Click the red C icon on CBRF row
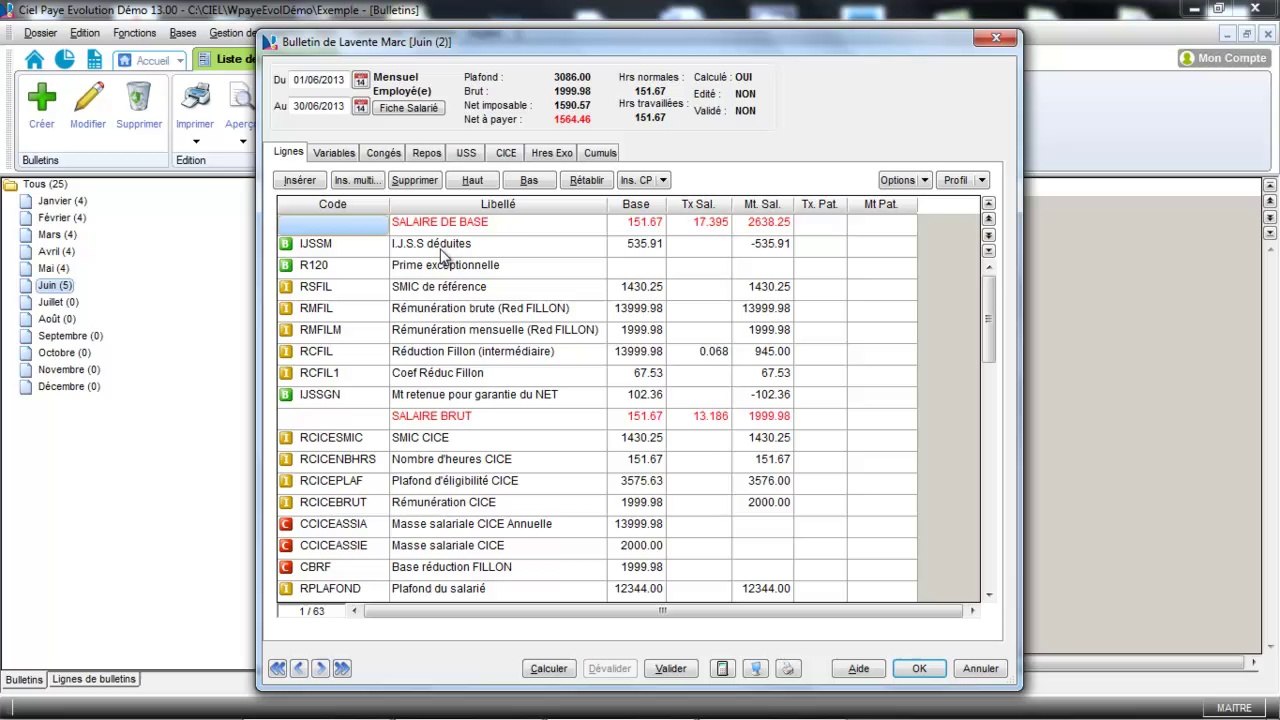The height and width of the screenshot is (720, 1280). [x=286, y=567]
